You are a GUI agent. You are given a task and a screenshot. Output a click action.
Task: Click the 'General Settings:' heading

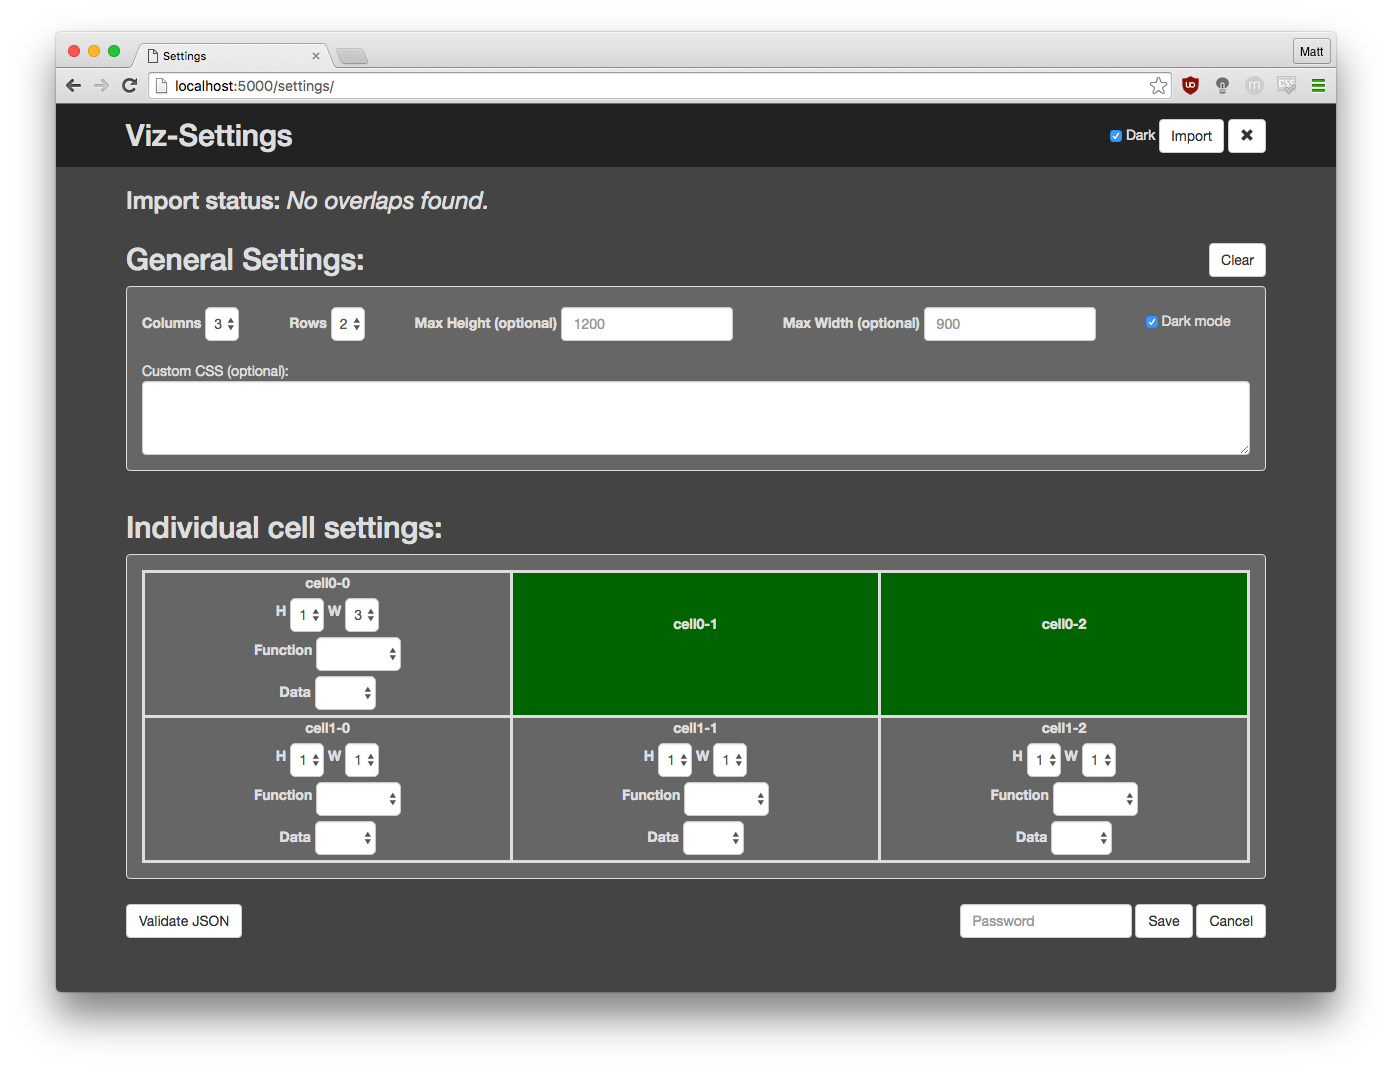tap(245, 260)
